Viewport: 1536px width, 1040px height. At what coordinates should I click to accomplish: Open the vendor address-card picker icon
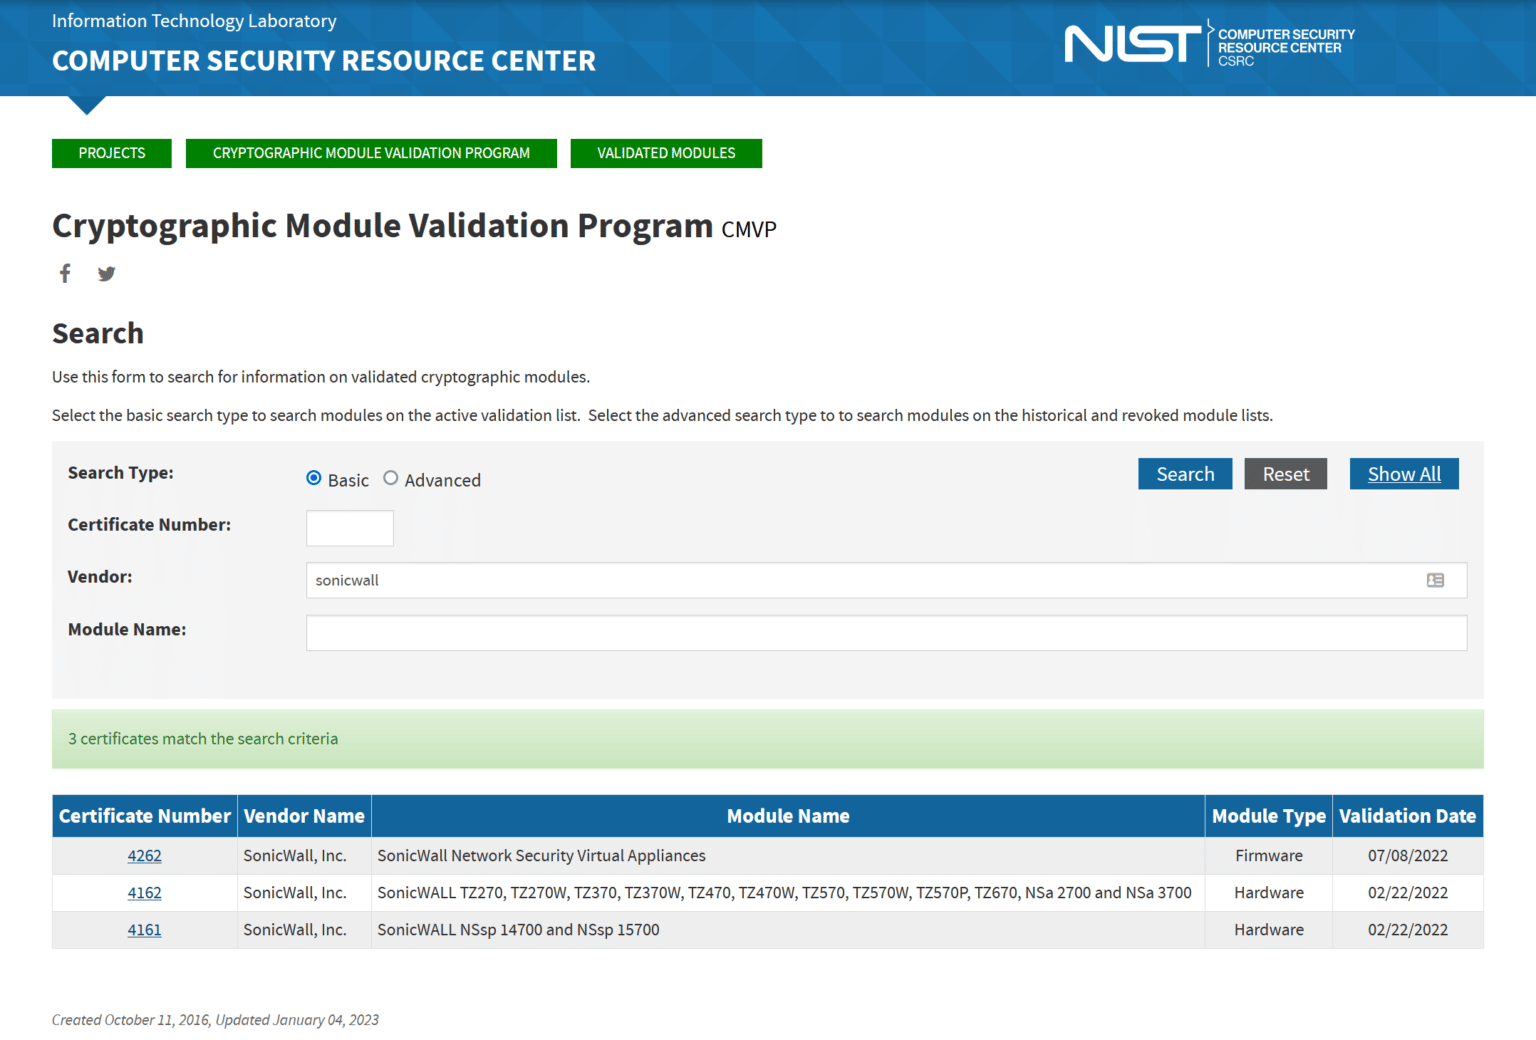pyautogui.click(x=1436, y=580)
